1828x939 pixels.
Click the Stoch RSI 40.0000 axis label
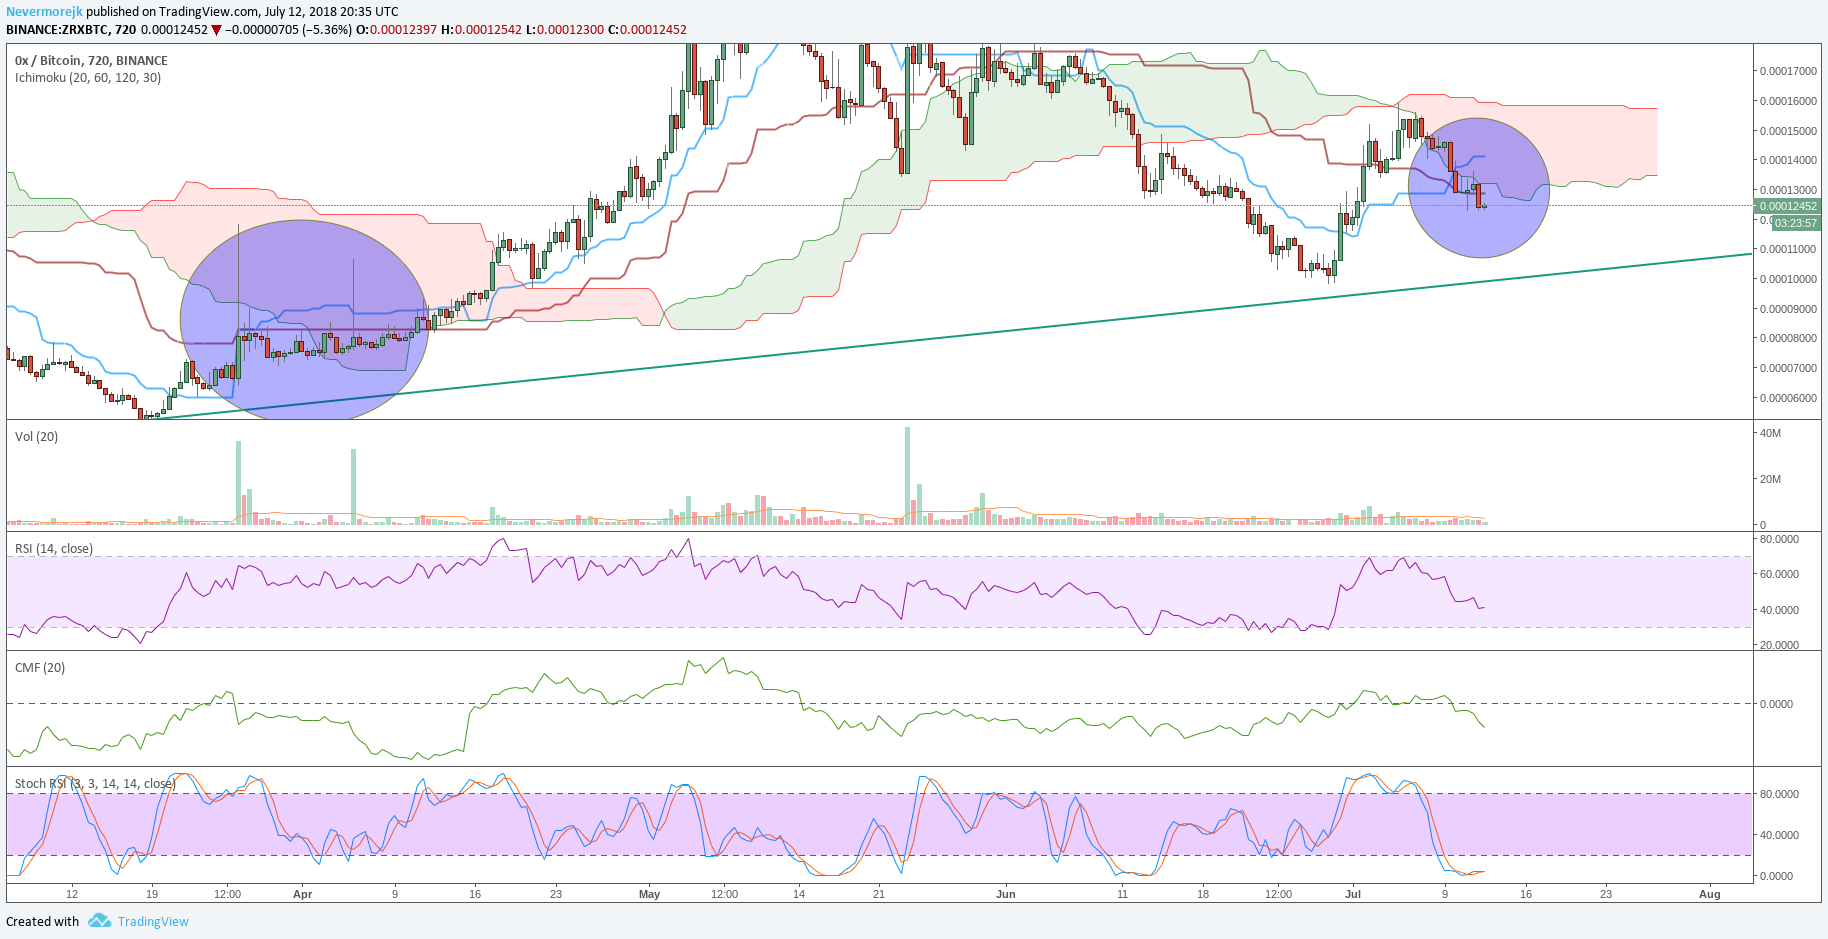(1779, 836)
